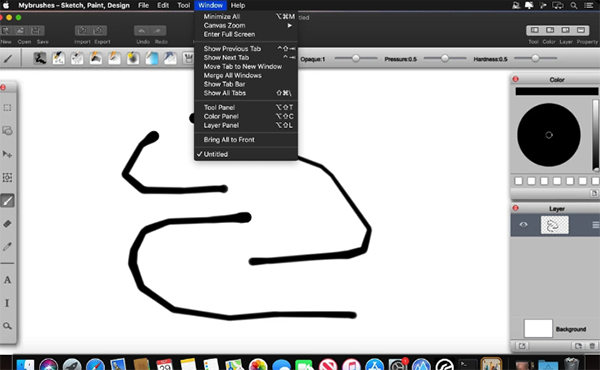This screenshot has height=370, width=600.
Task: Open the layer options hamburger menu
Action: 595,225
